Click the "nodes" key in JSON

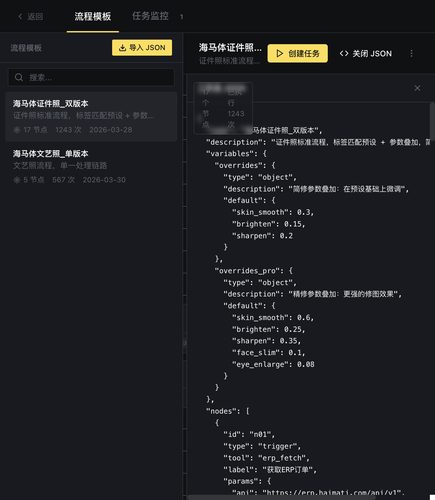(x=221, y=411)
